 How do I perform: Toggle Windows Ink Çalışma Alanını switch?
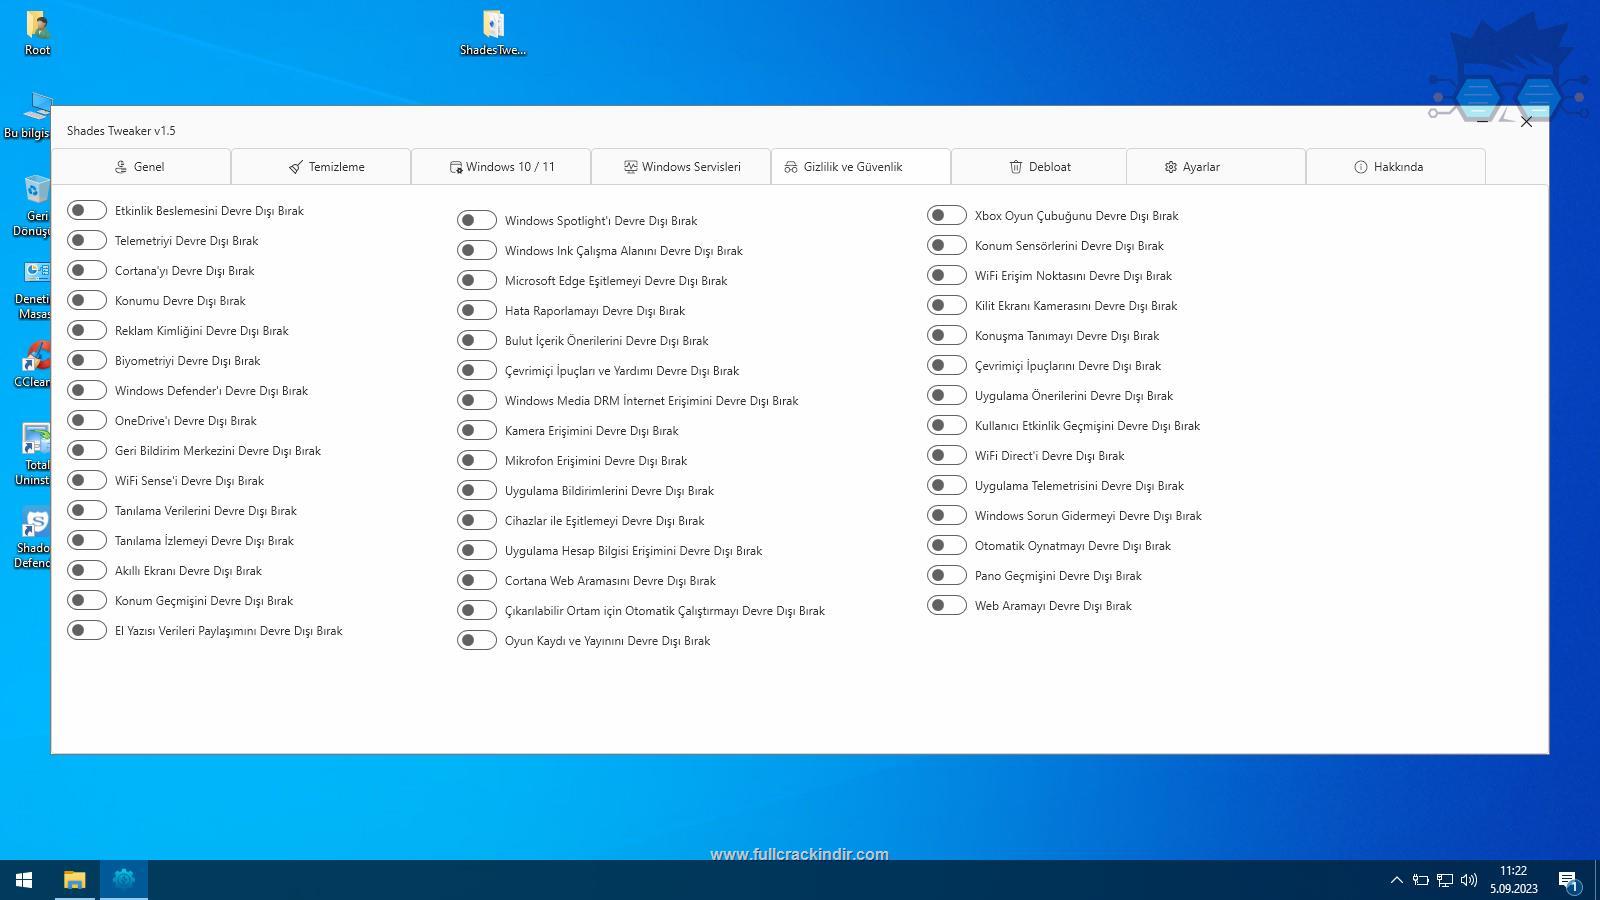[477, 250]
